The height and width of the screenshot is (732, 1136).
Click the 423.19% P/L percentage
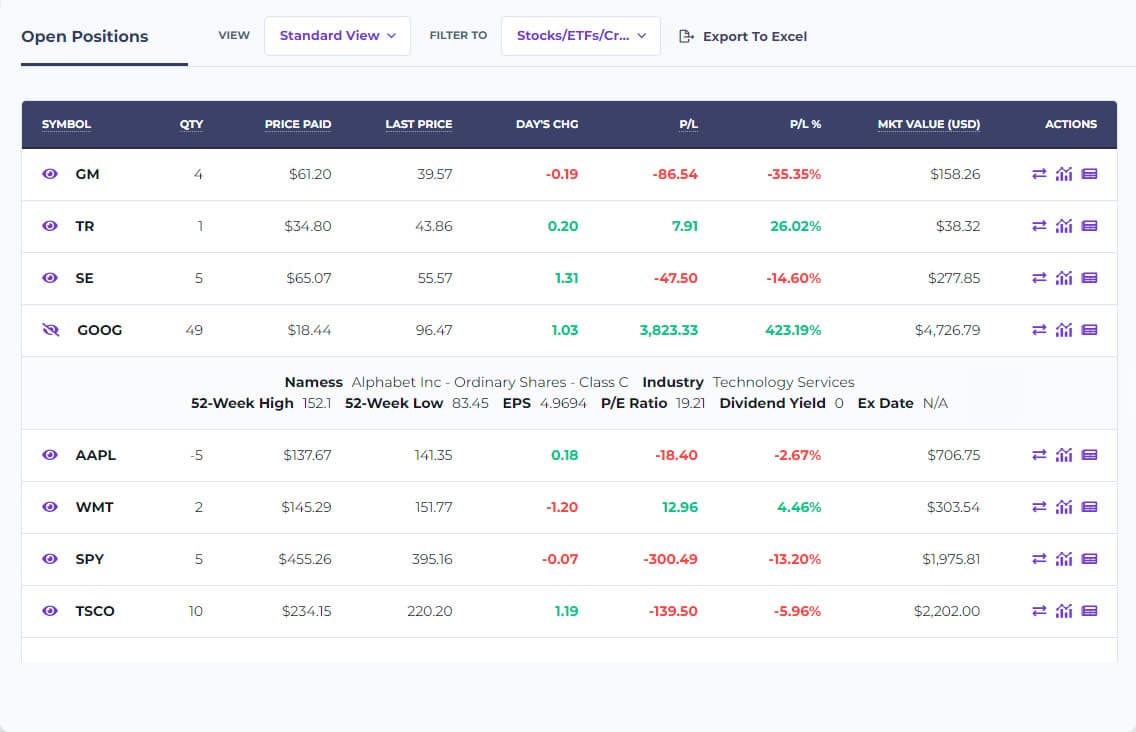click(793, 330)
